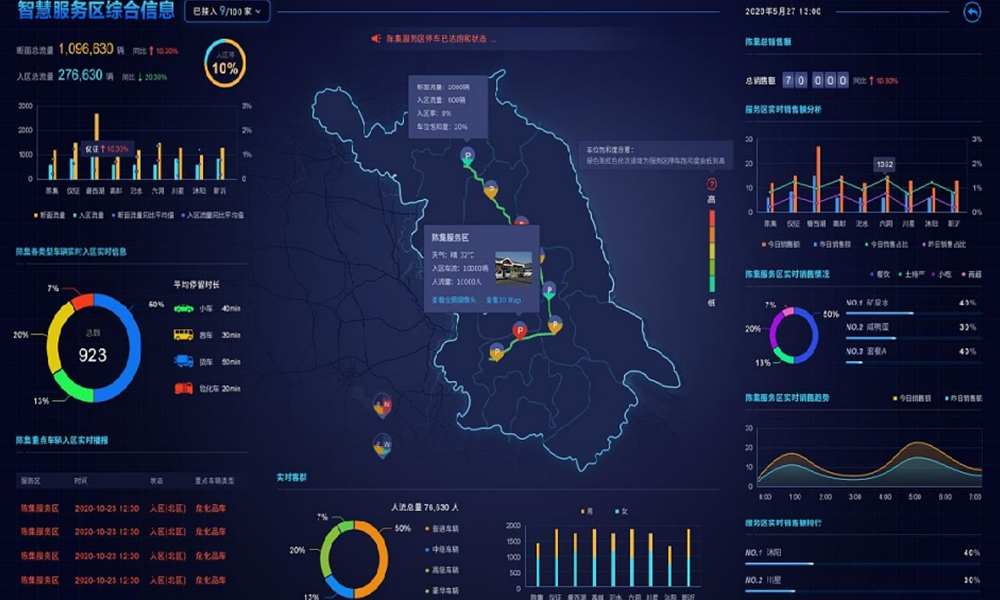
Task: Click the red 危化车 tanker icon
Action: (x=184, y=388)
